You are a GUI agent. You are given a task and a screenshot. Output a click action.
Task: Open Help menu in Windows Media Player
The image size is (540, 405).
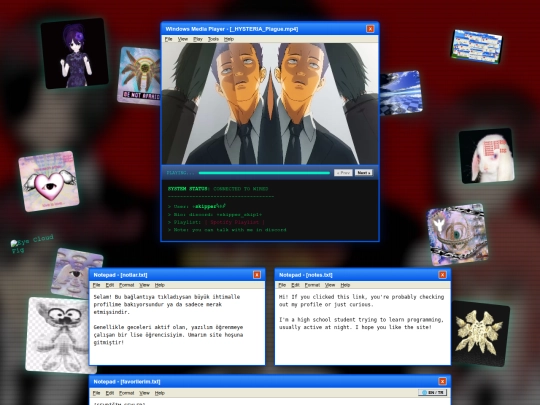(229, 39)
